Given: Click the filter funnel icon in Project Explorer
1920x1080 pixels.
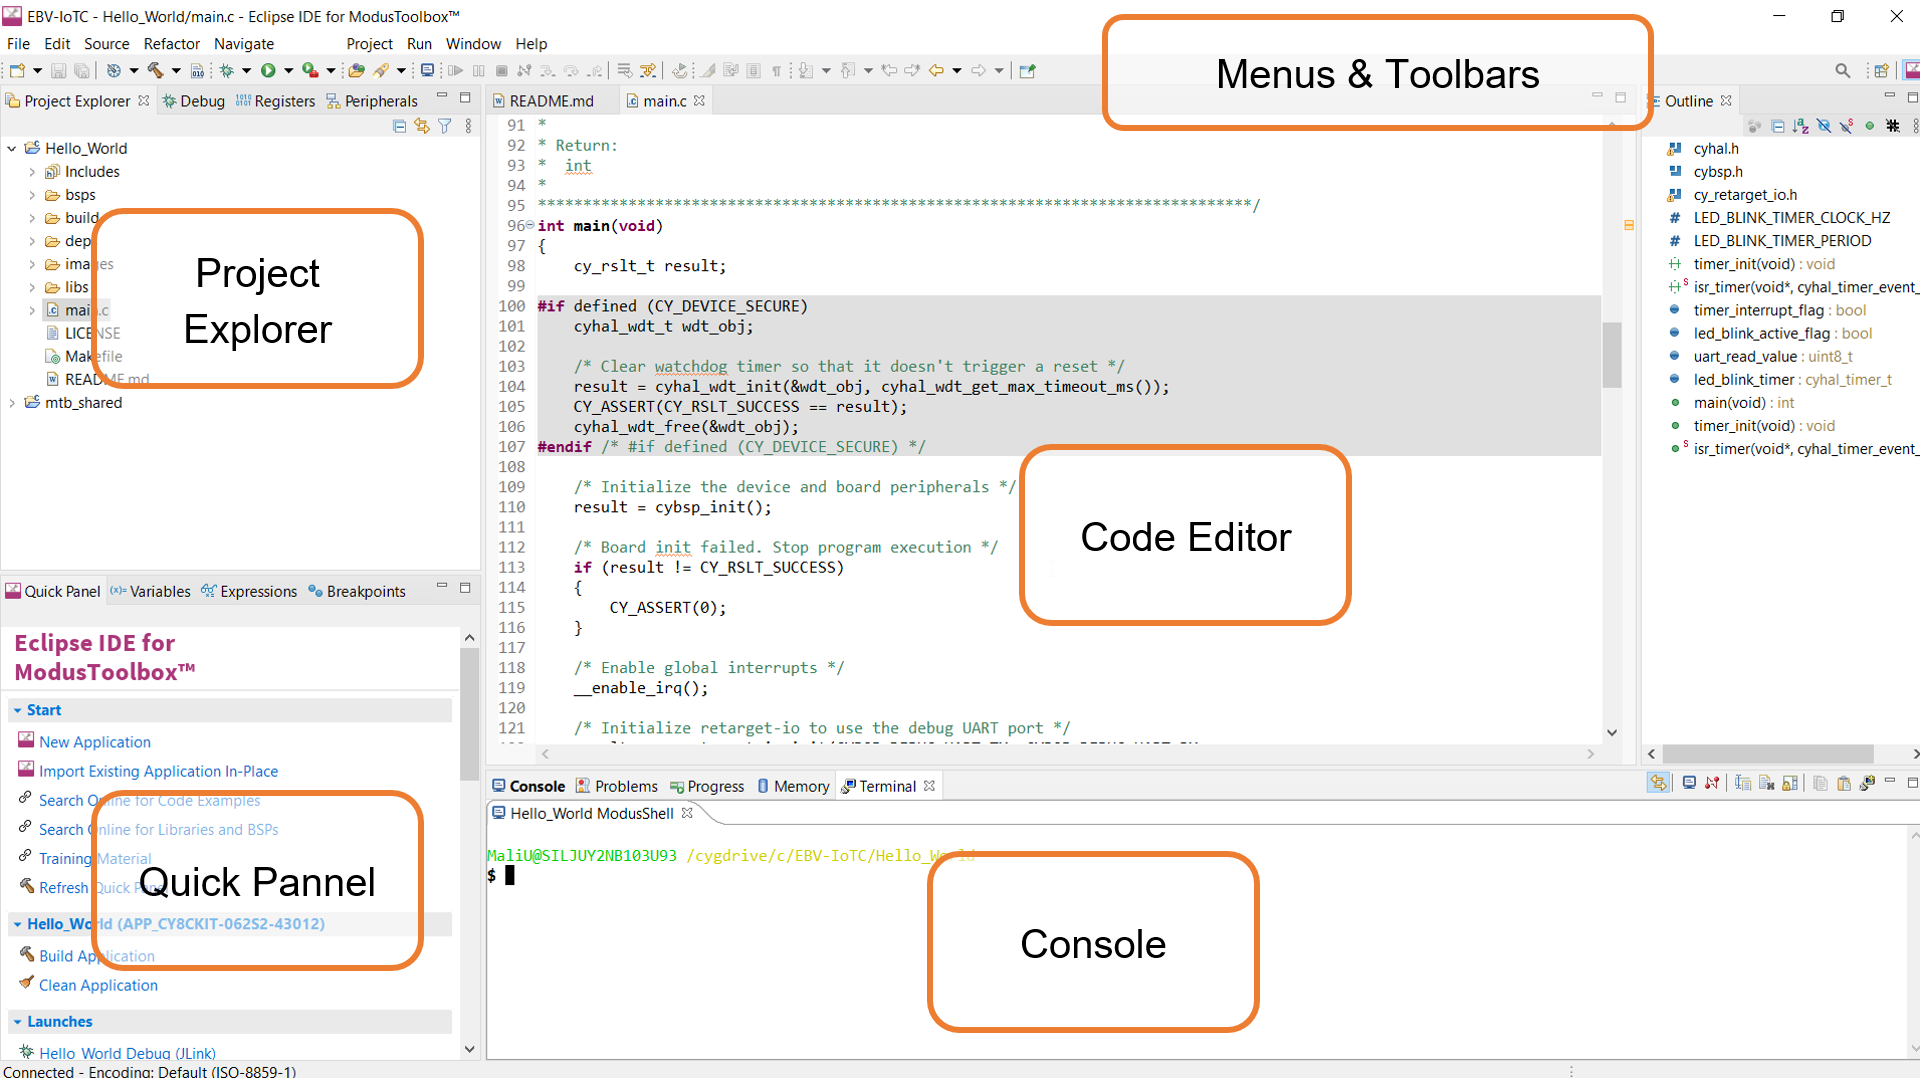Looking at the screenshot, I should point(444,126).
